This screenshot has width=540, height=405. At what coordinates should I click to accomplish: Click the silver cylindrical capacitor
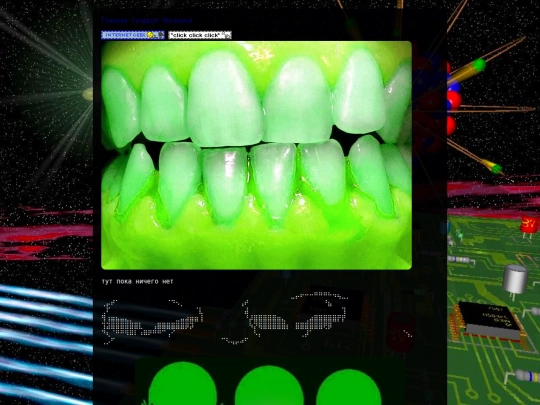tap(515, 279)
